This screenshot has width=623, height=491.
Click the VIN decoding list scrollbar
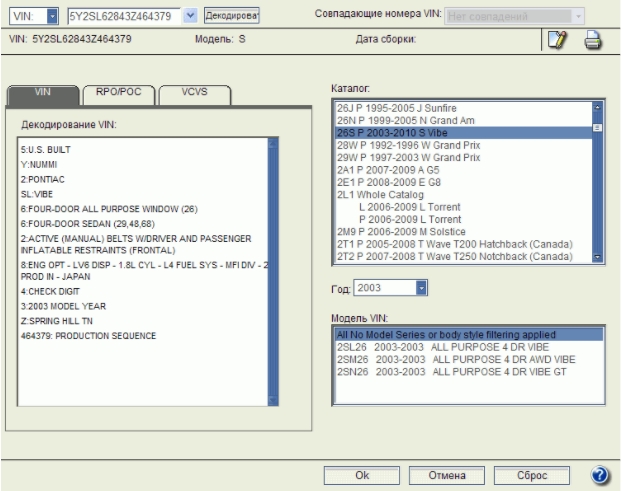coord(273,272)
